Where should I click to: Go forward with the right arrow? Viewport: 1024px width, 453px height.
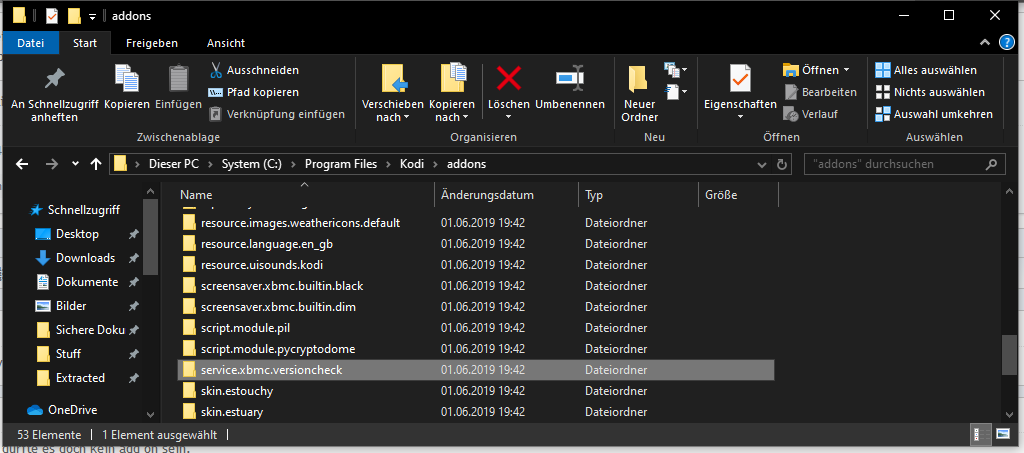coord(52,164)
